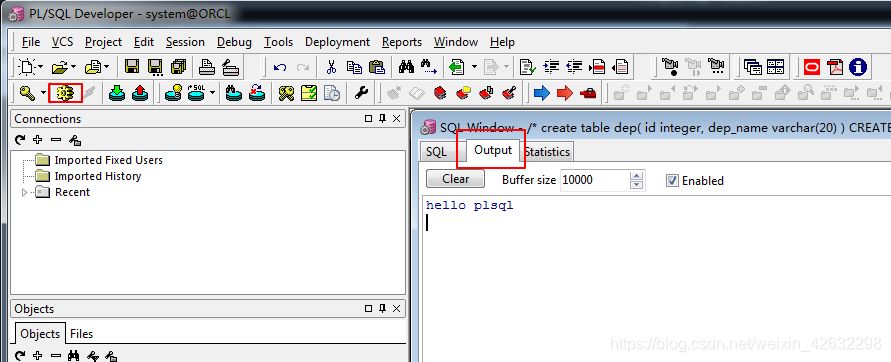Screen dimensions: 891x362
Task: Open the Window menu
Action: point(456,42)
